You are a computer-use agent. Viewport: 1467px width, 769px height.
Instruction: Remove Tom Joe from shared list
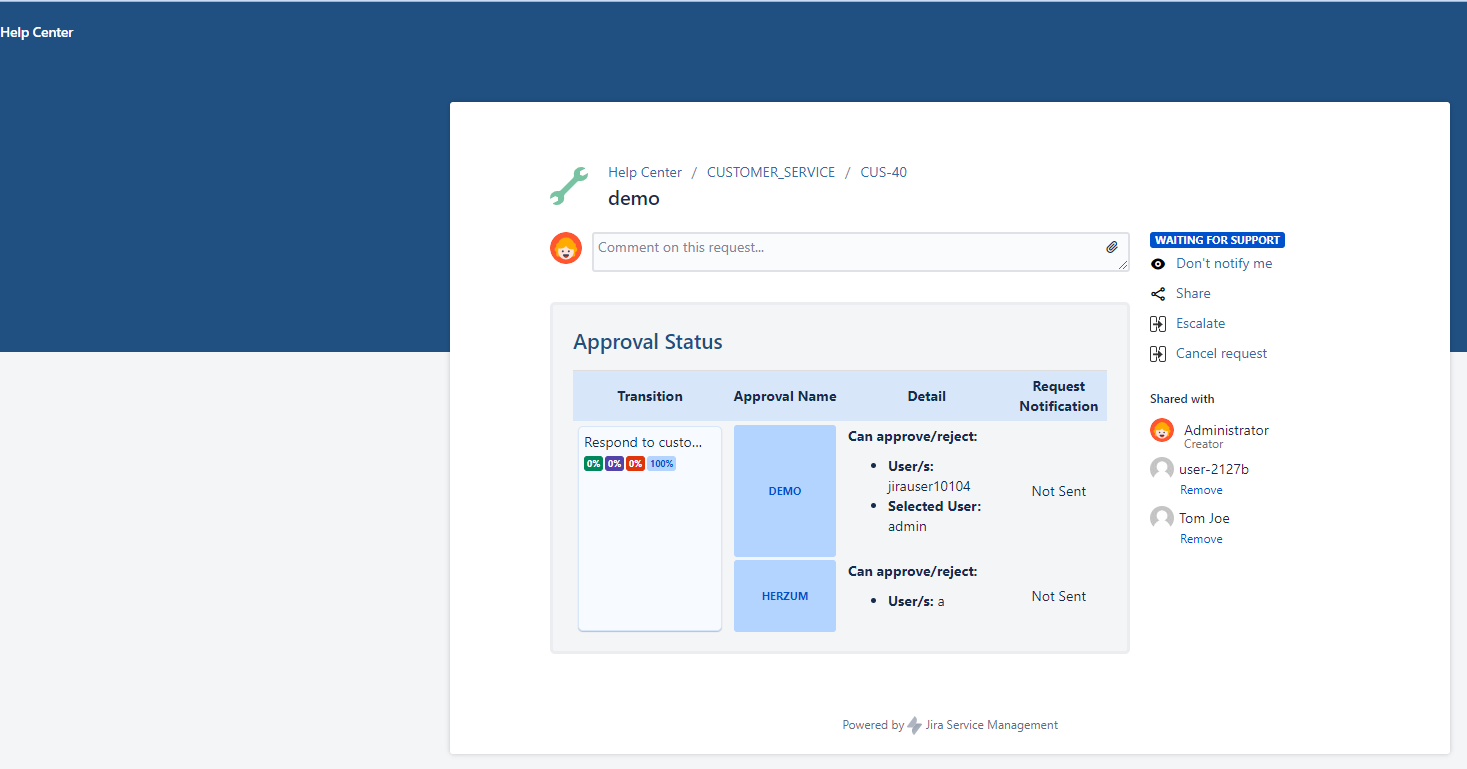click(1201, 539)
